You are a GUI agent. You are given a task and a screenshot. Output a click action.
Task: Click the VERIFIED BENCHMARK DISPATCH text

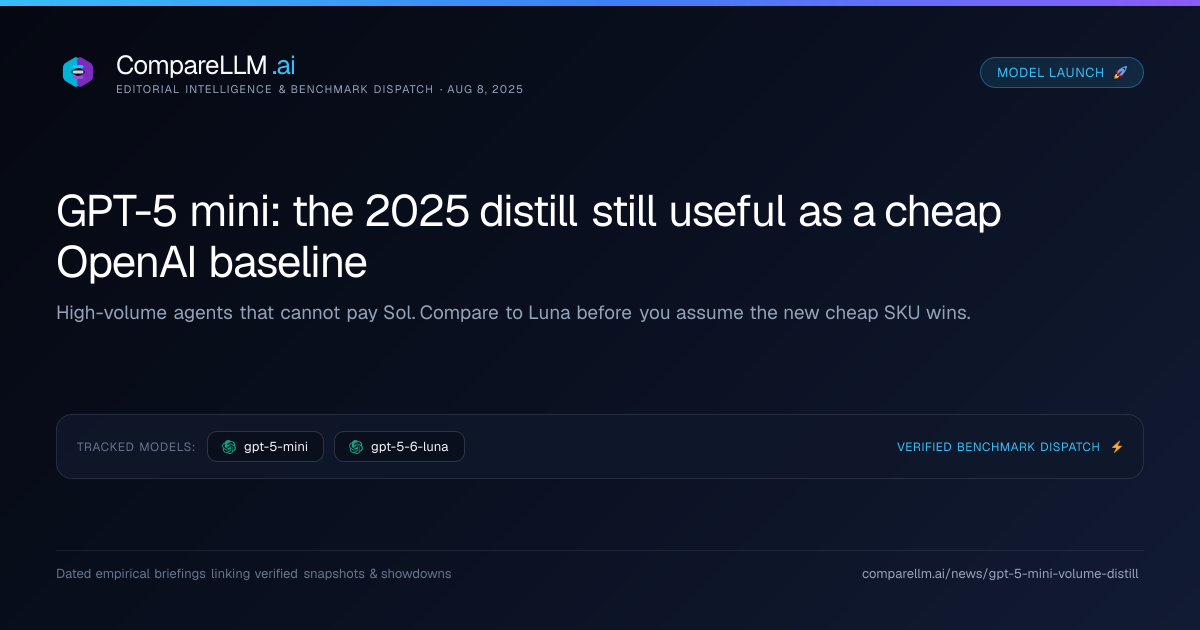click(x=998, y=447)
